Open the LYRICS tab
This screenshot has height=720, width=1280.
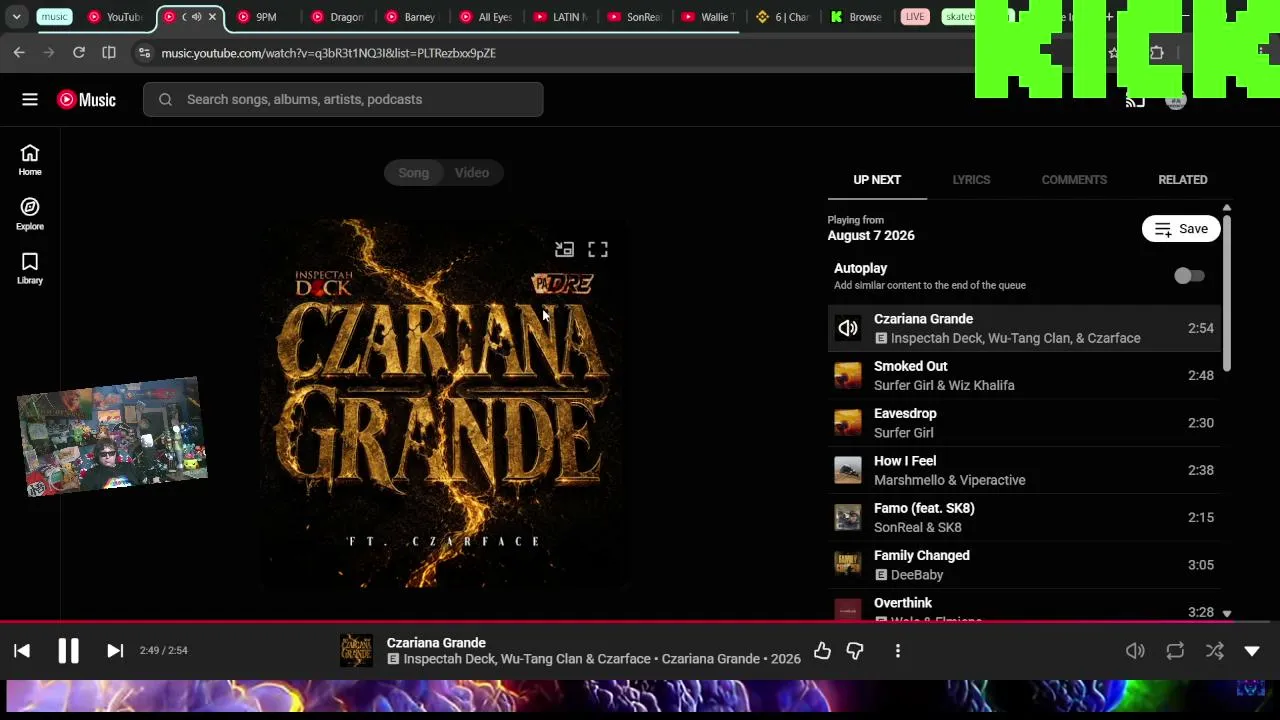(971, 180)
